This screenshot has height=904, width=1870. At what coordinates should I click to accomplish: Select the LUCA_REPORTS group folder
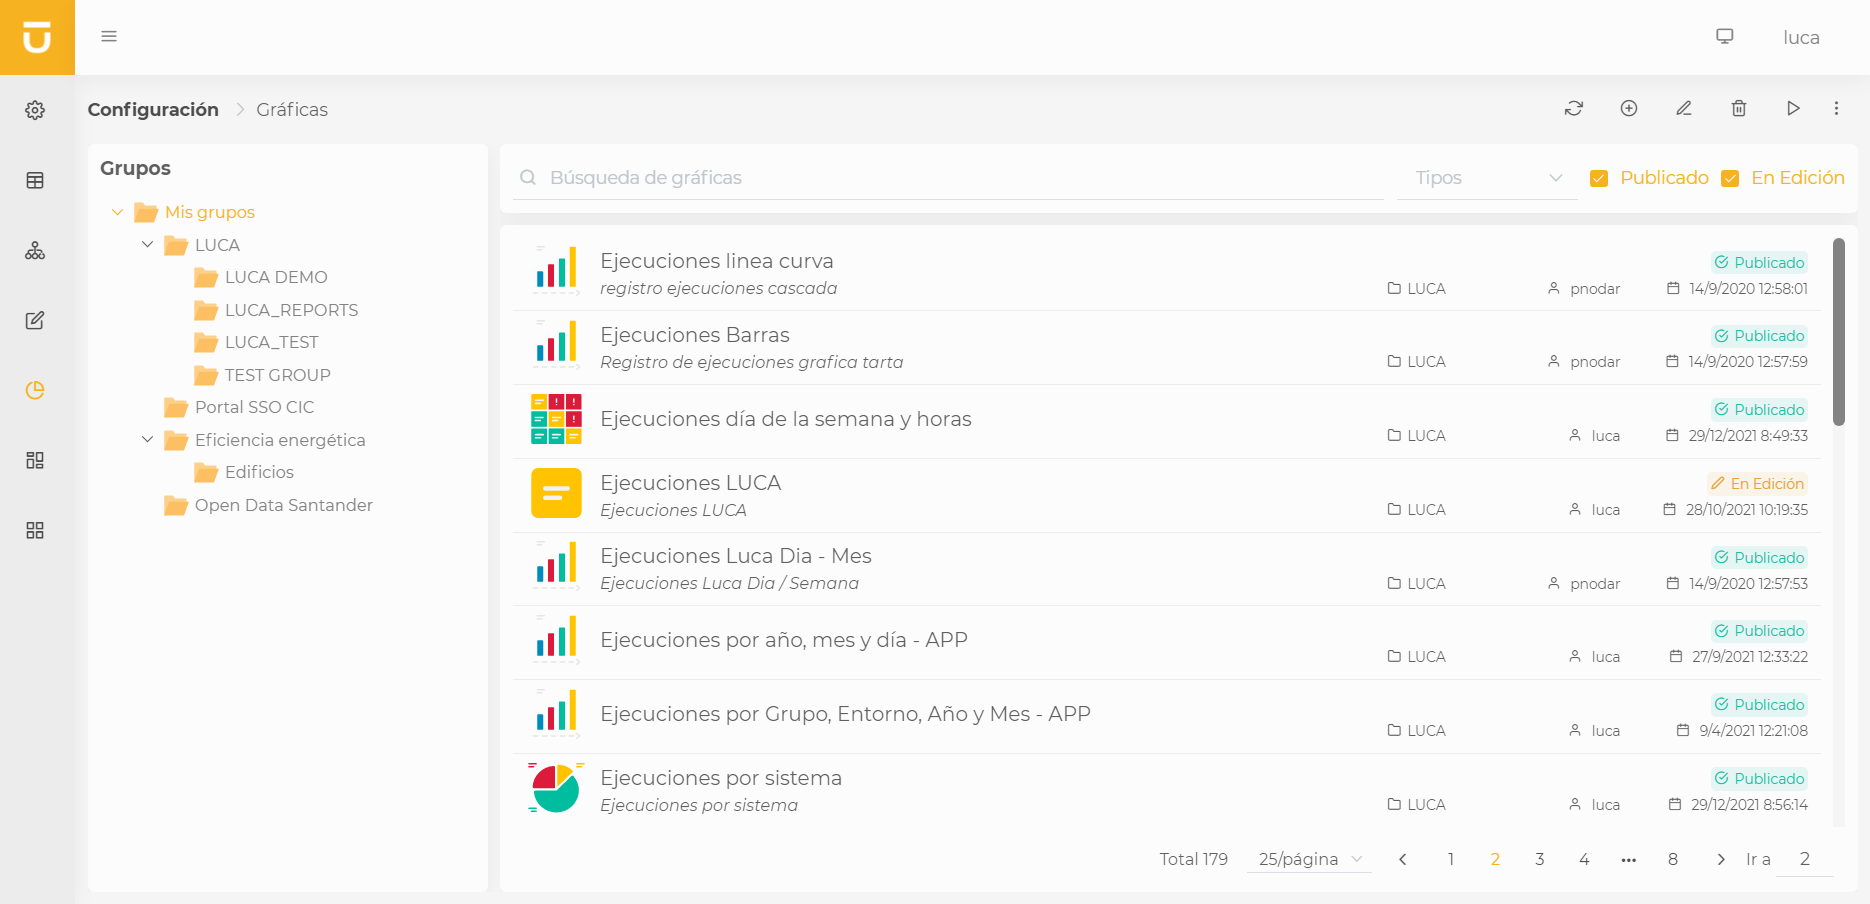tap(291, 310)
